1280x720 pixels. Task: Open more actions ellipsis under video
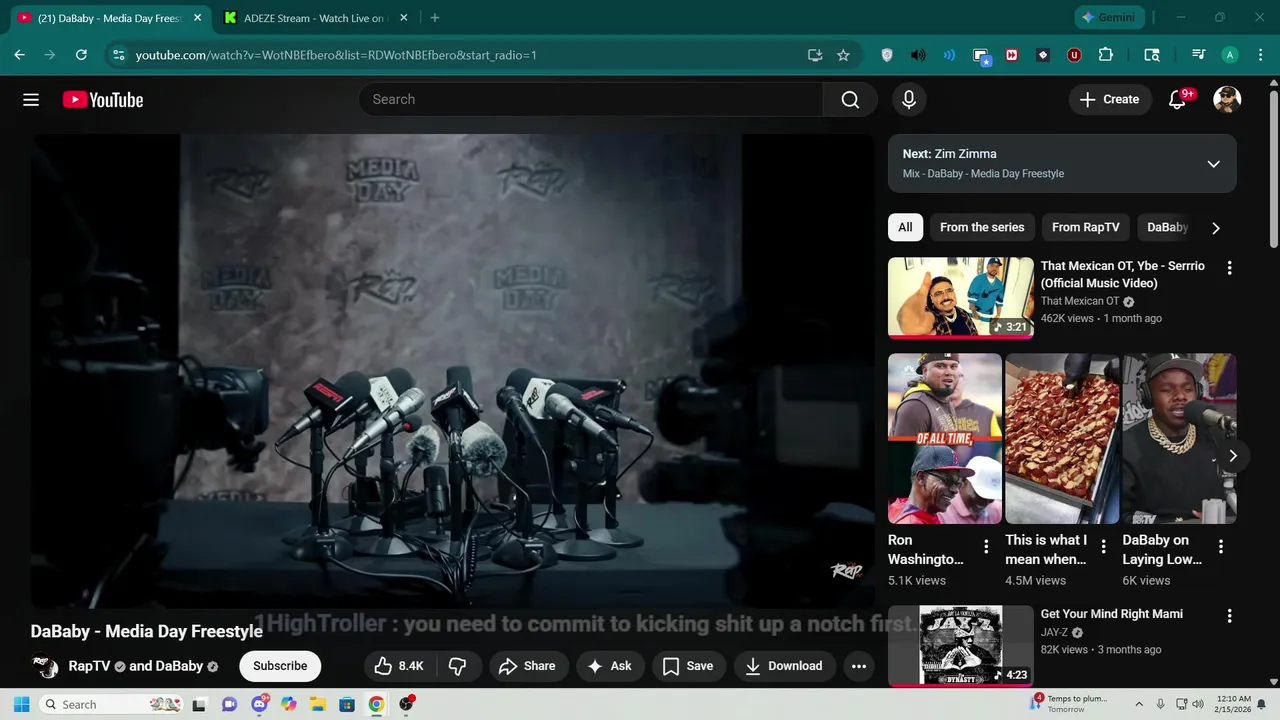[859, 666]
